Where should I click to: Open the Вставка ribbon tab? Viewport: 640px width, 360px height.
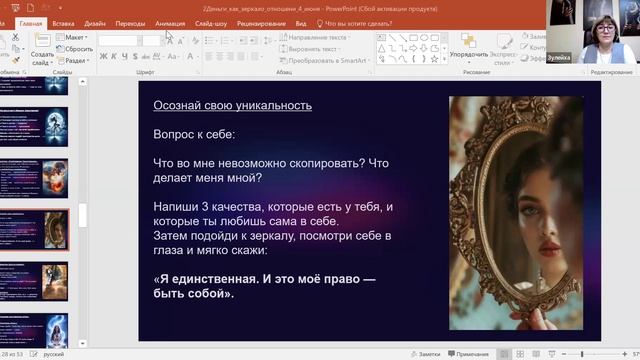coord(63,24)
